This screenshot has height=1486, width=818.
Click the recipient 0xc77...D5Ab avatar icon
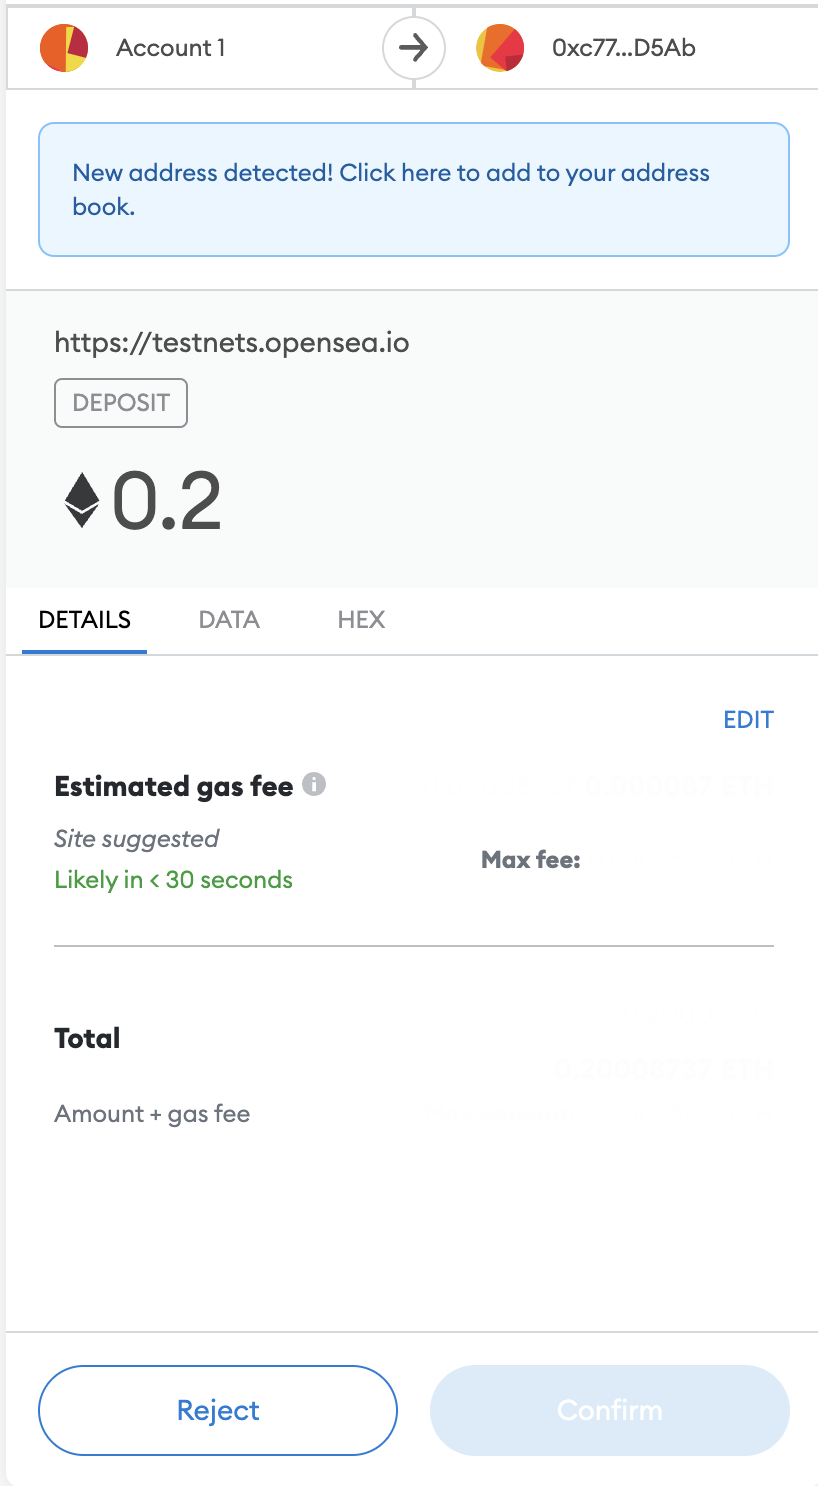click(x=500, y=48)
